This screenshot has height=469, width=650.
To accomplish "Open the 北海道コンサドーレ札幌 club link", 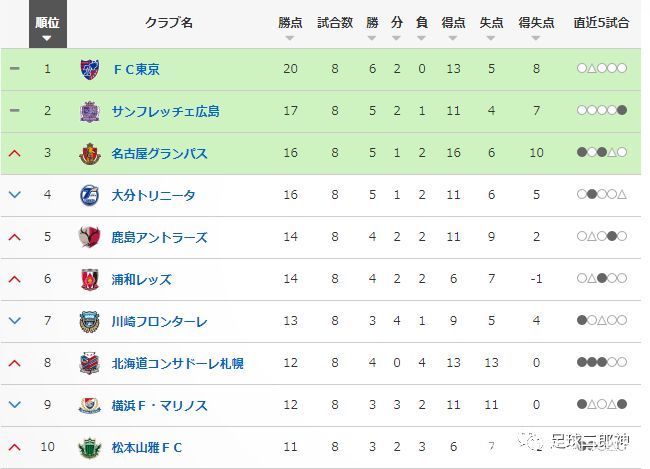I will (177, 364).
